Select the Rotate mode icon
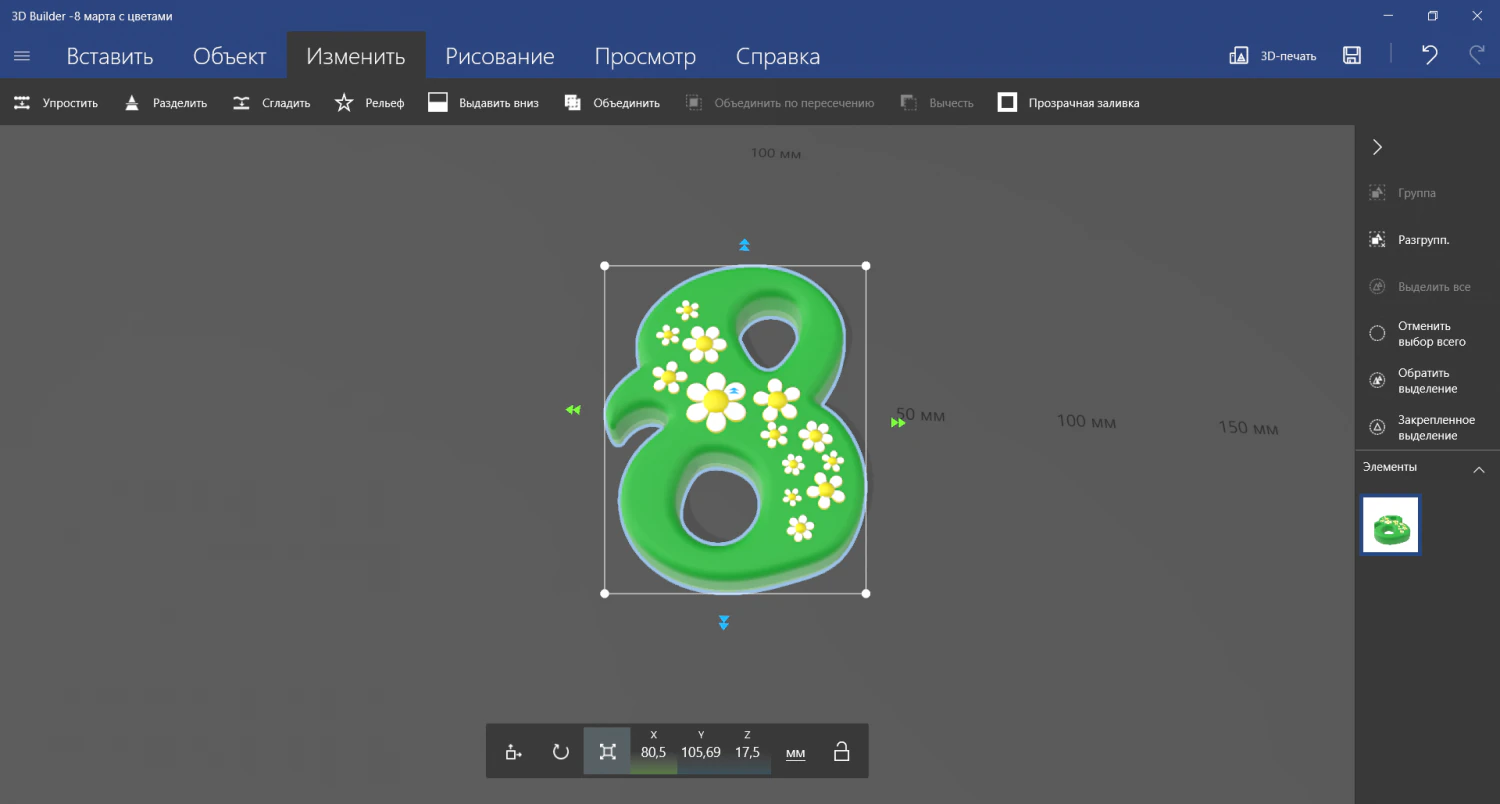The height and width of the screenshot is (804, 1500). point(560,752)
